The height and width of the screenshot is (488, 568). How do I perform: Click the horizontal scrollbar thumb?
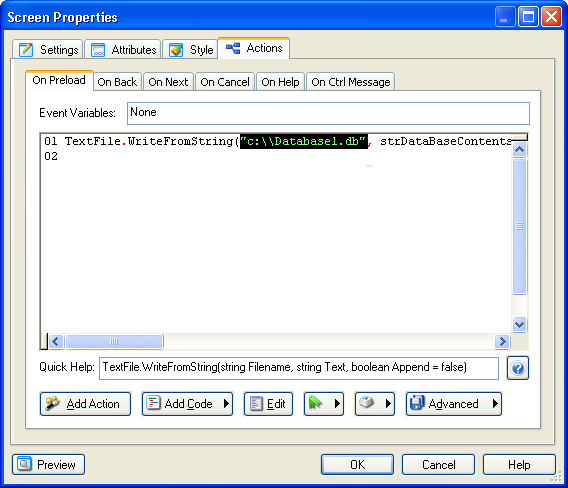[x=114, y=341]
